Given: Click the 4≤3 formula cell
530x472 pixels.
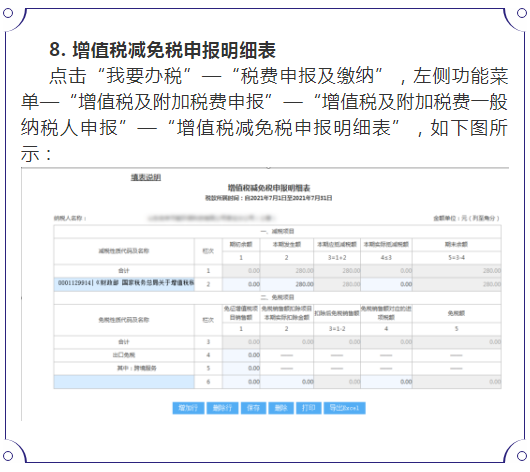Looking at the screenshot, I should 386,258.
